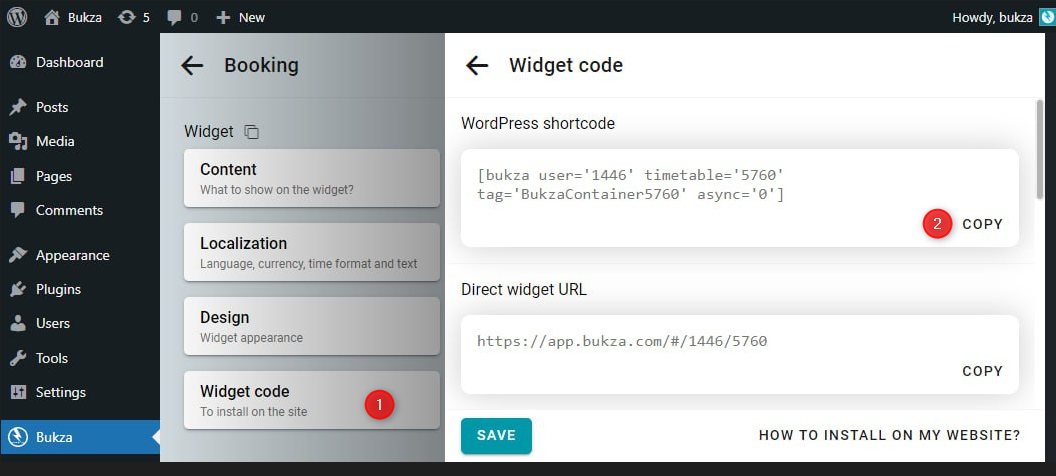Copy the direct widget URL
Screen dimensions: 1056x476
[x=982, y=371]
